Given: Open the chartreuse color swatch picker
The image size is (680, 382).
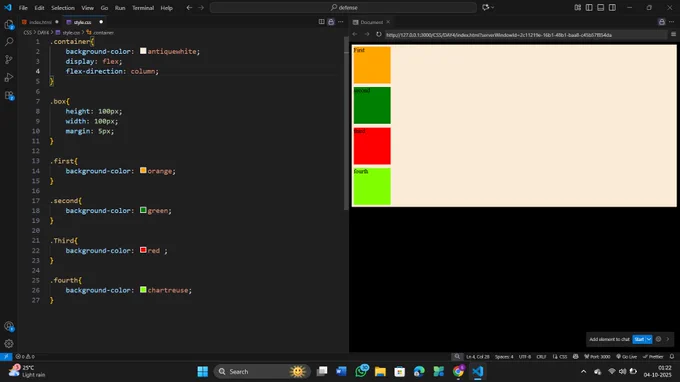Looking at the screenshot, I should 143,290.
